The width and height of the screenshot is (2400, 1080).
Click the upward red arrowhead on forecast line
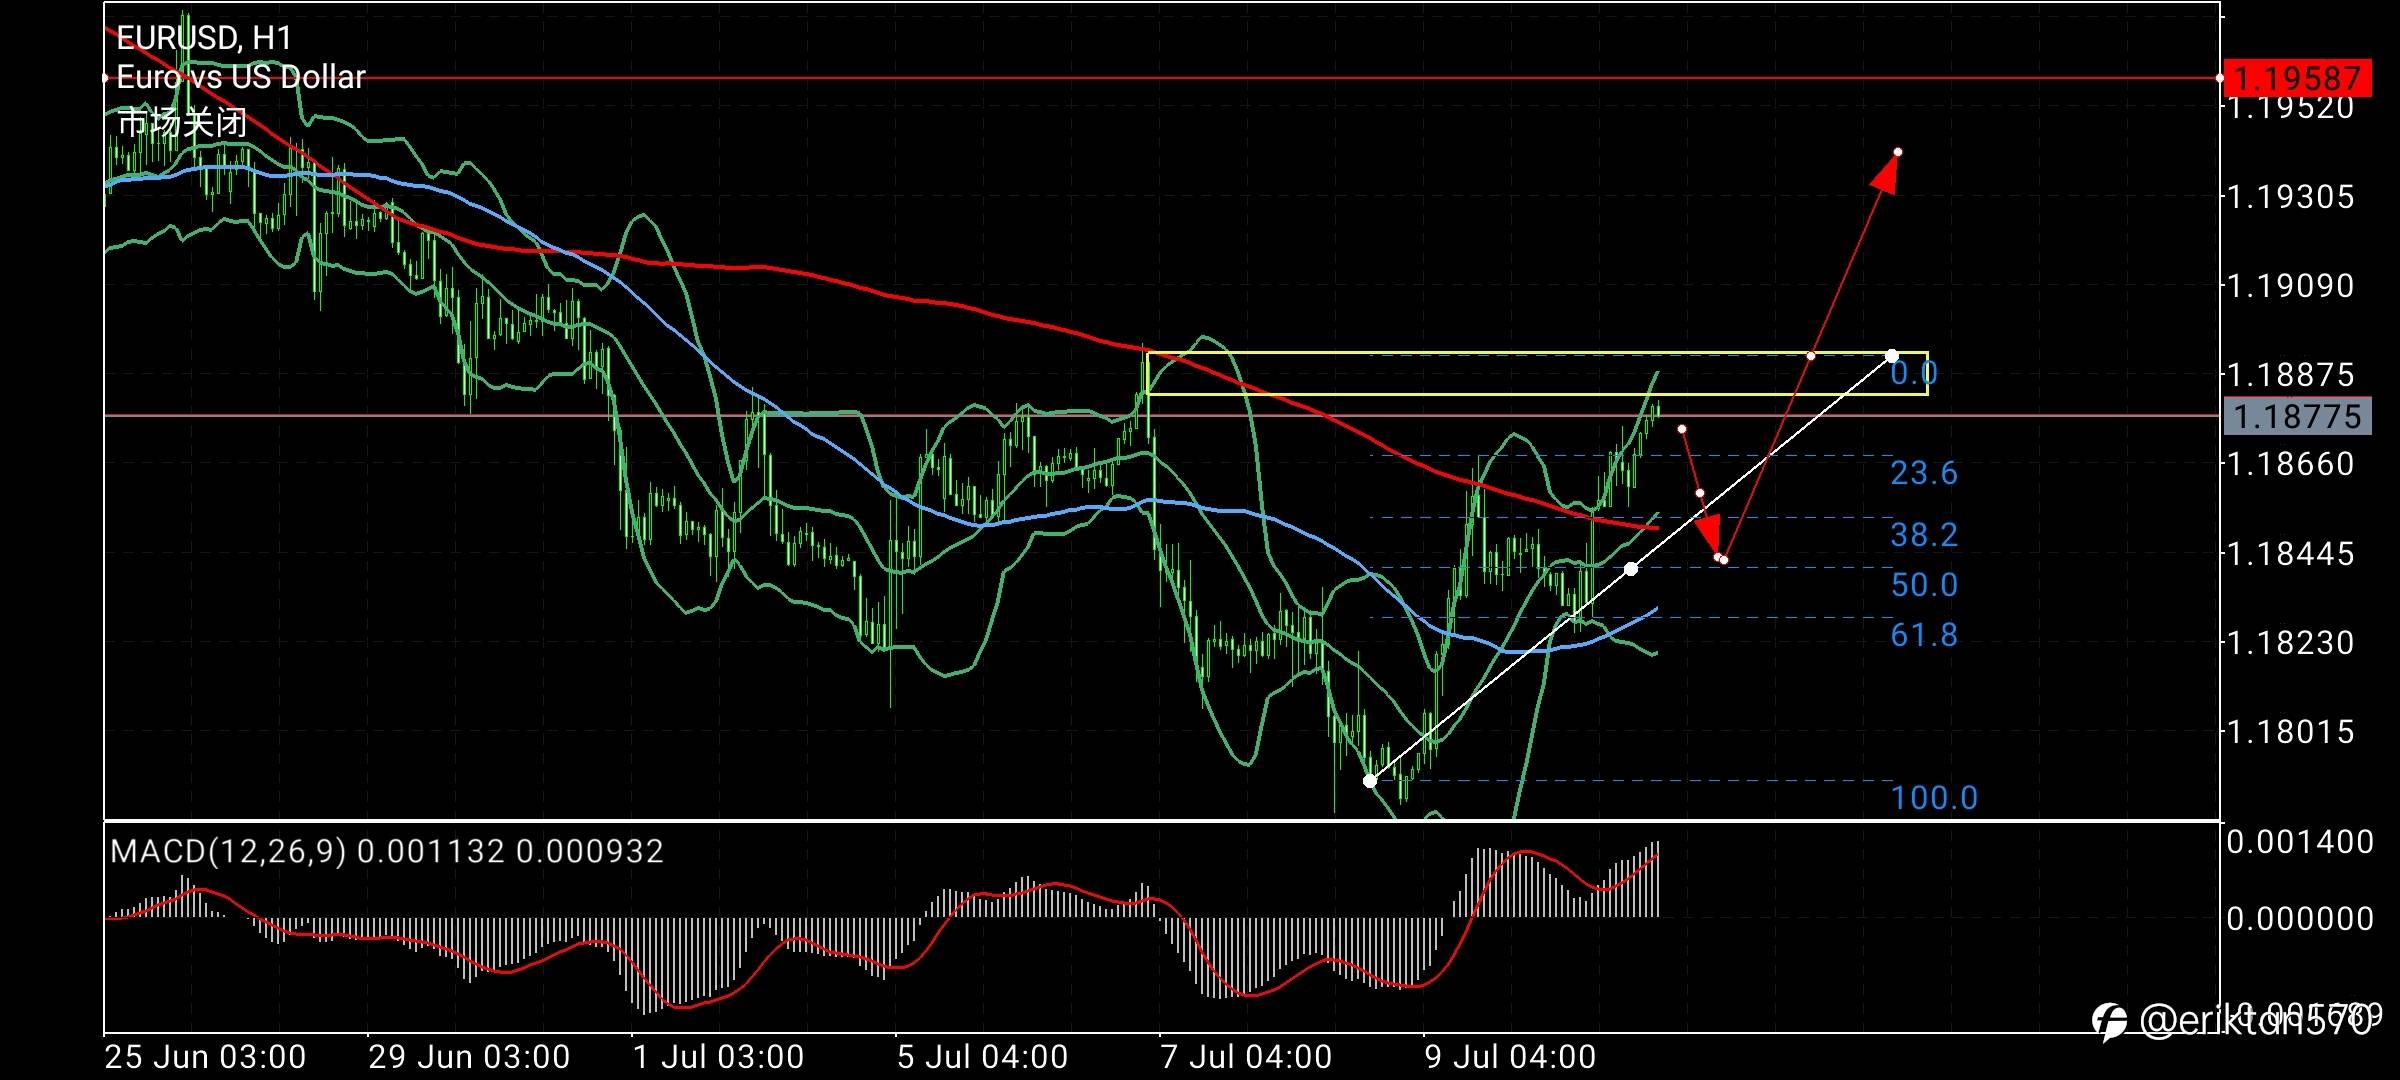1886,175
